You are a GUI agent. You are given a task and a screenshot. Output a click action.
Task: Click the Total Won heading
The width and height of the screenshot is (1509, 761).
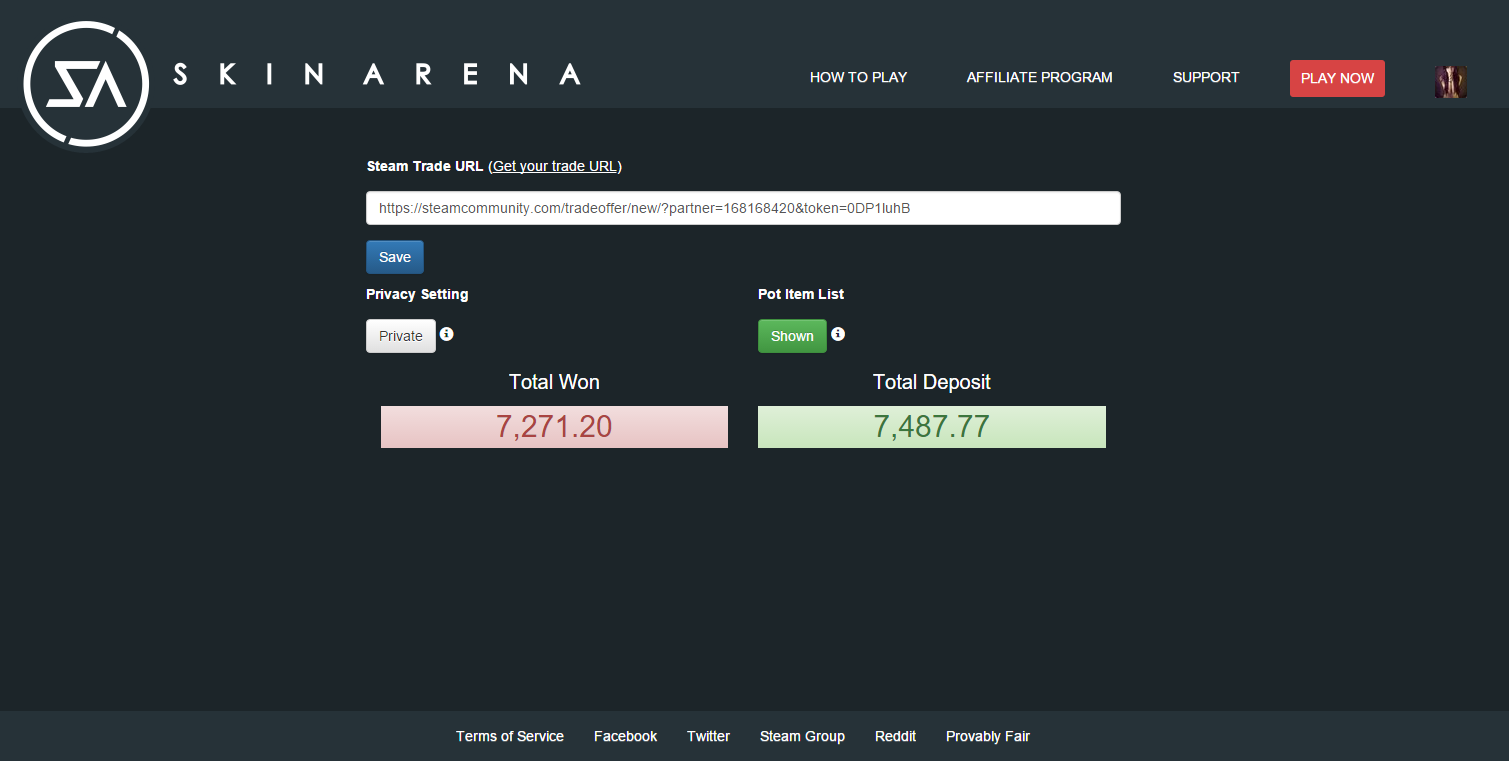[554, 382]
